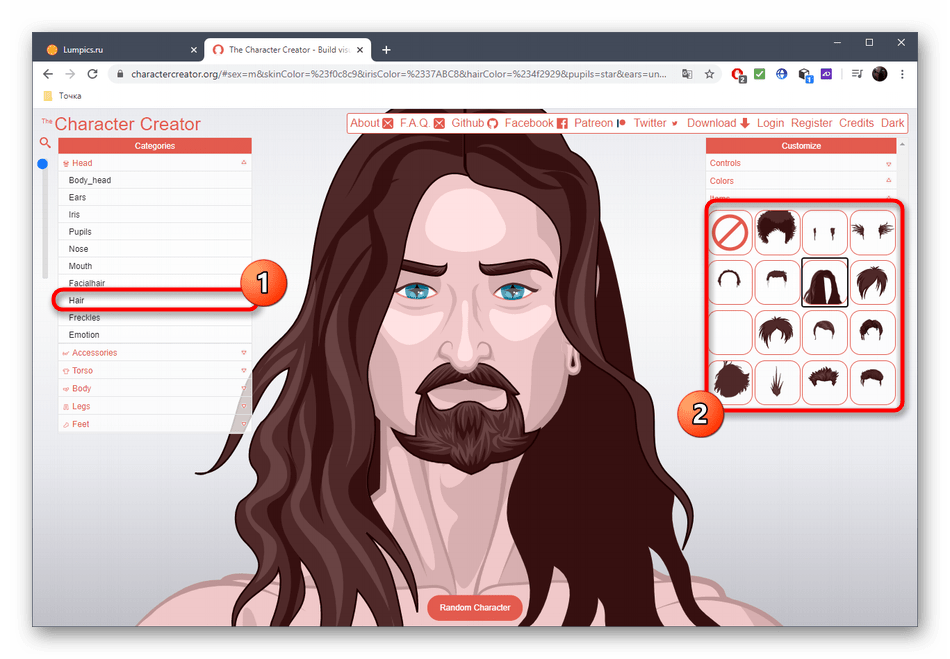Select the pigtail wings hairstyle

tap(872, 232)
